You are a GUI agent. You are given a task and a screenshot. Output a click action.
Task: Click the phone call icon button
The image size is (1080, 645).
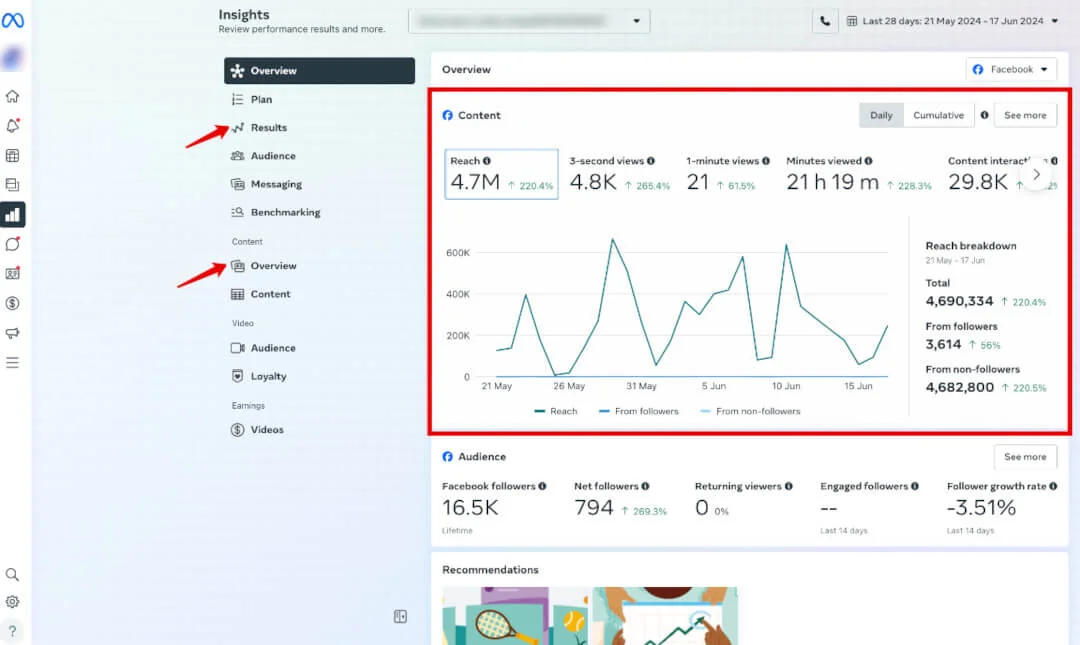(x=825, y=21)
